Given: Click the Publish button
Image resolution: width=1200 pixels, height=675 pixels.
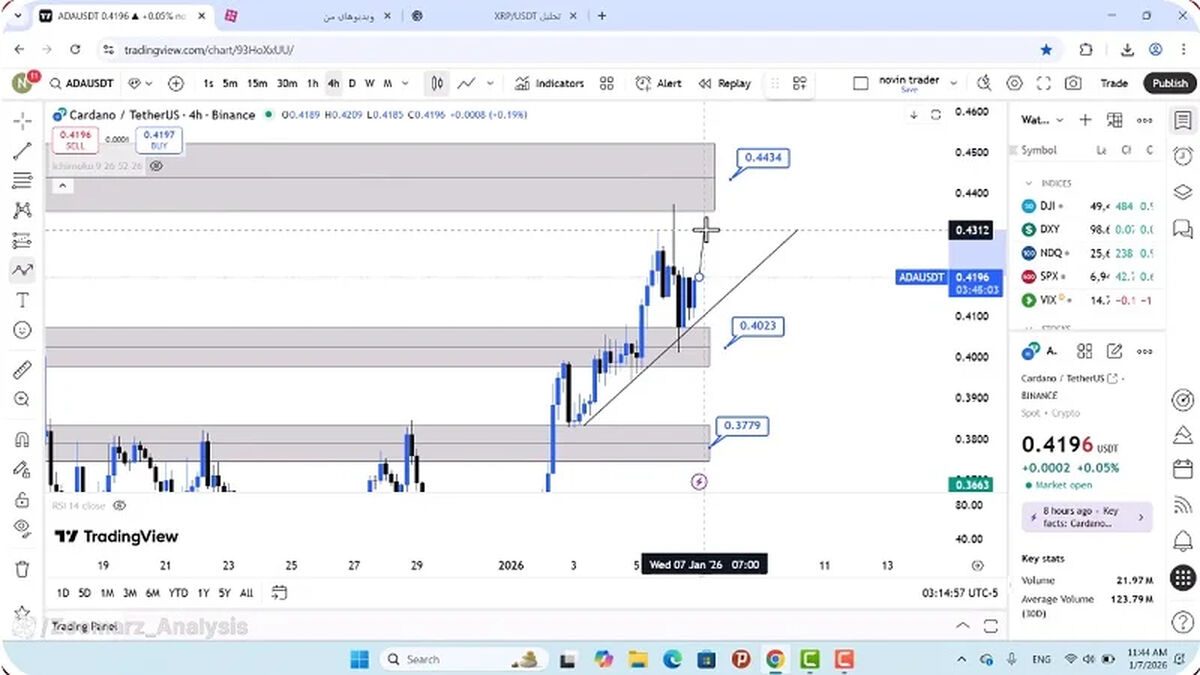Looking at the screenshot, I should (1169, 83).
